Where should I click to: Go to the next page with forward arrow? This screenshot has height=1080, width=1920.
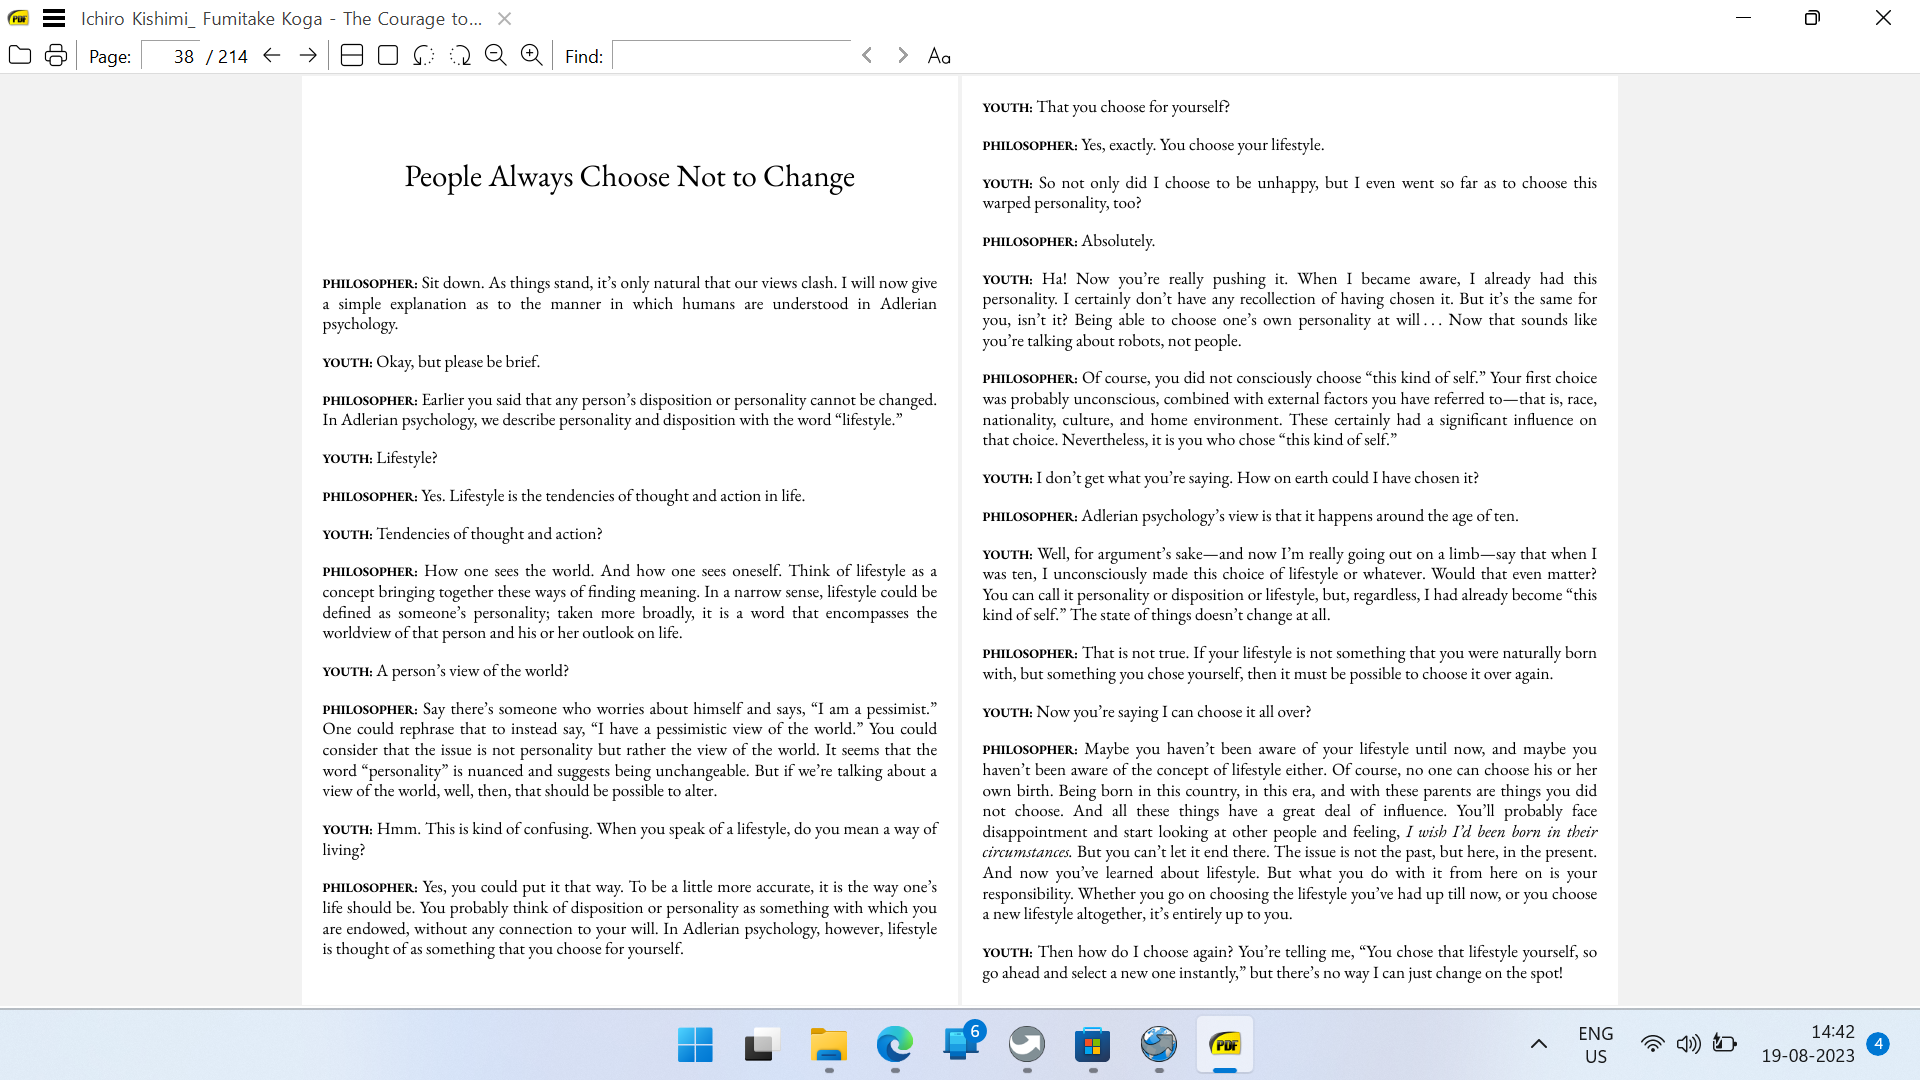(x=308, y=55)
